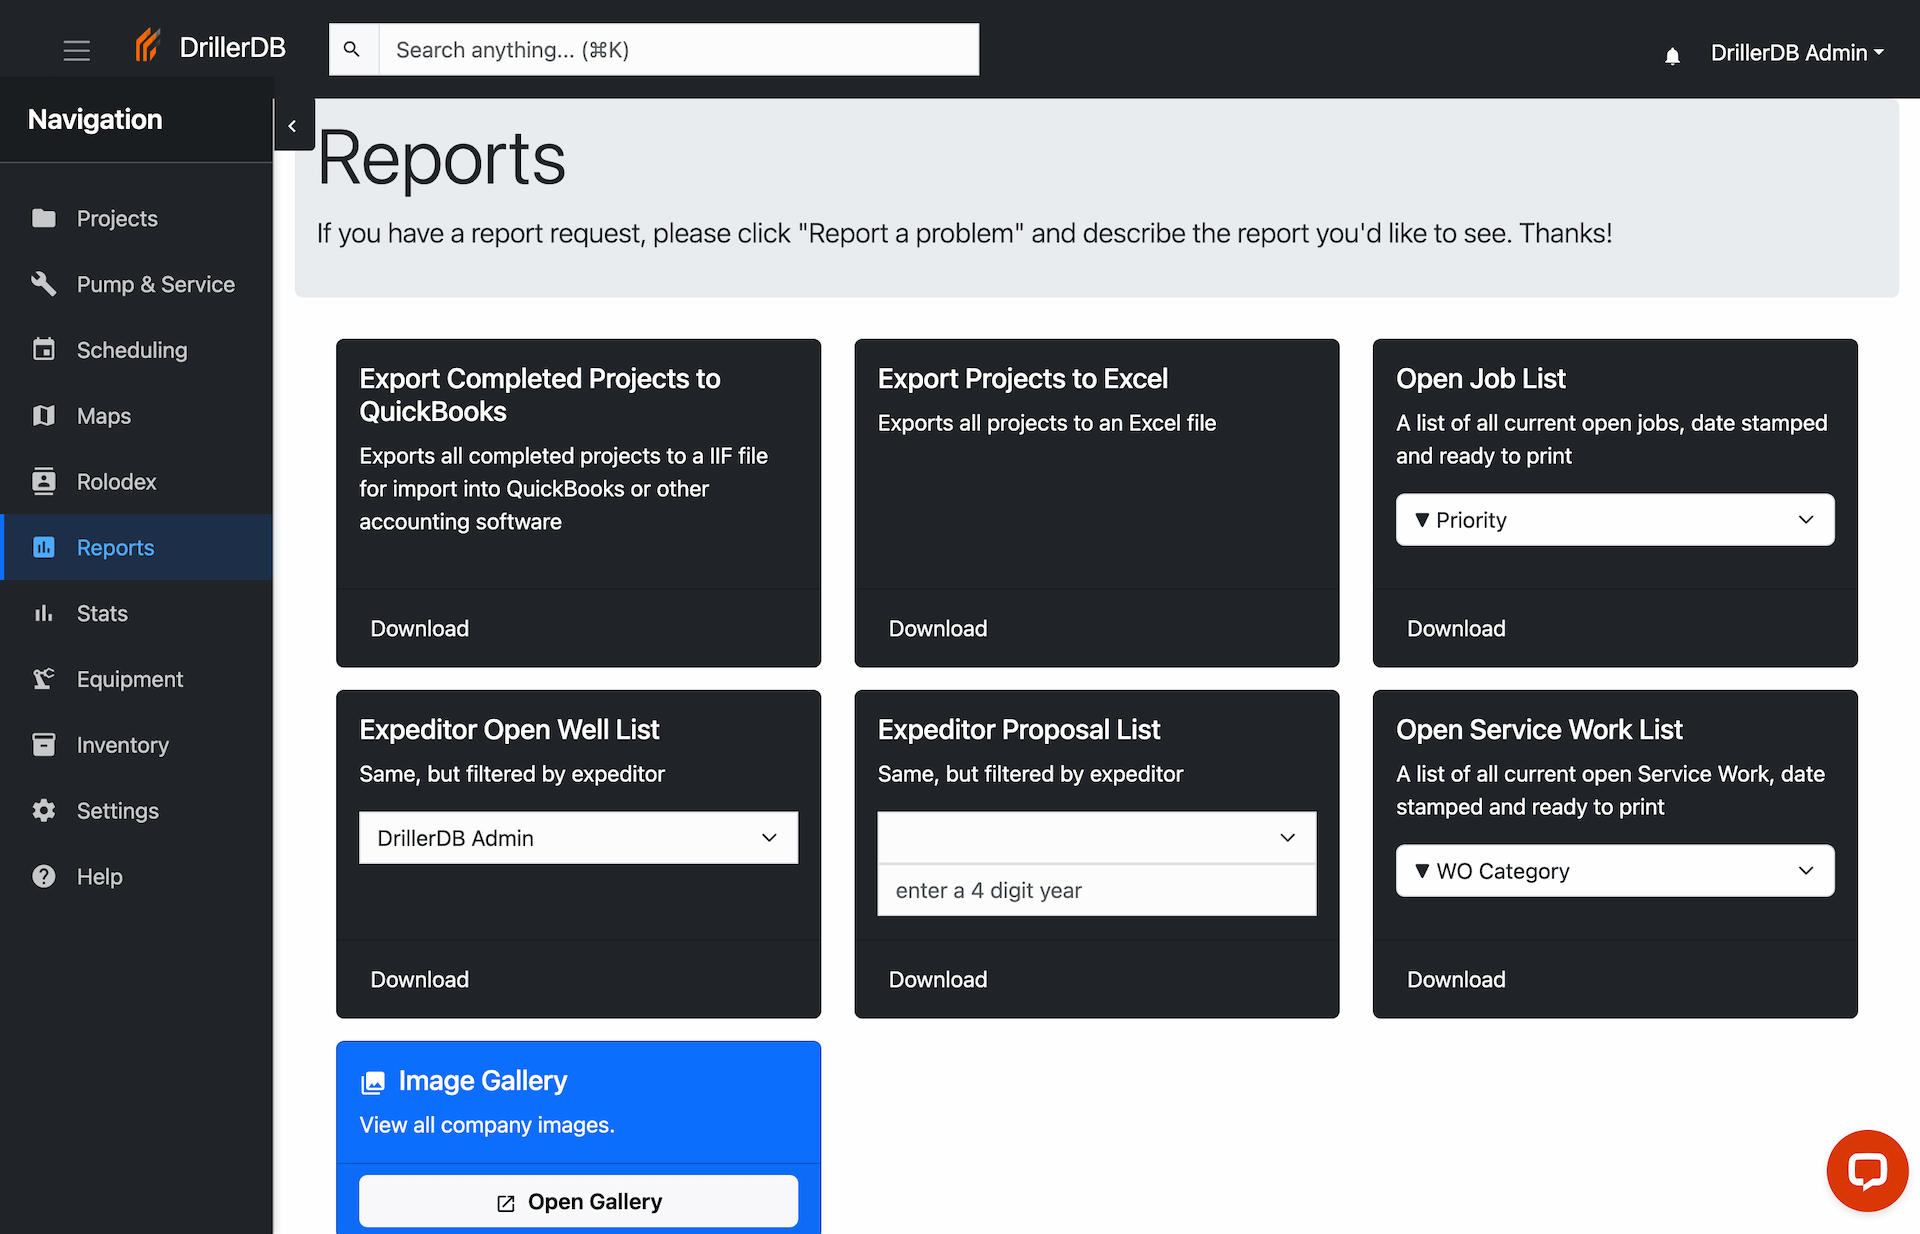Screen dimensions: 1920x1234
Task: Click the notification bell icon
Action: (1671, 55)
